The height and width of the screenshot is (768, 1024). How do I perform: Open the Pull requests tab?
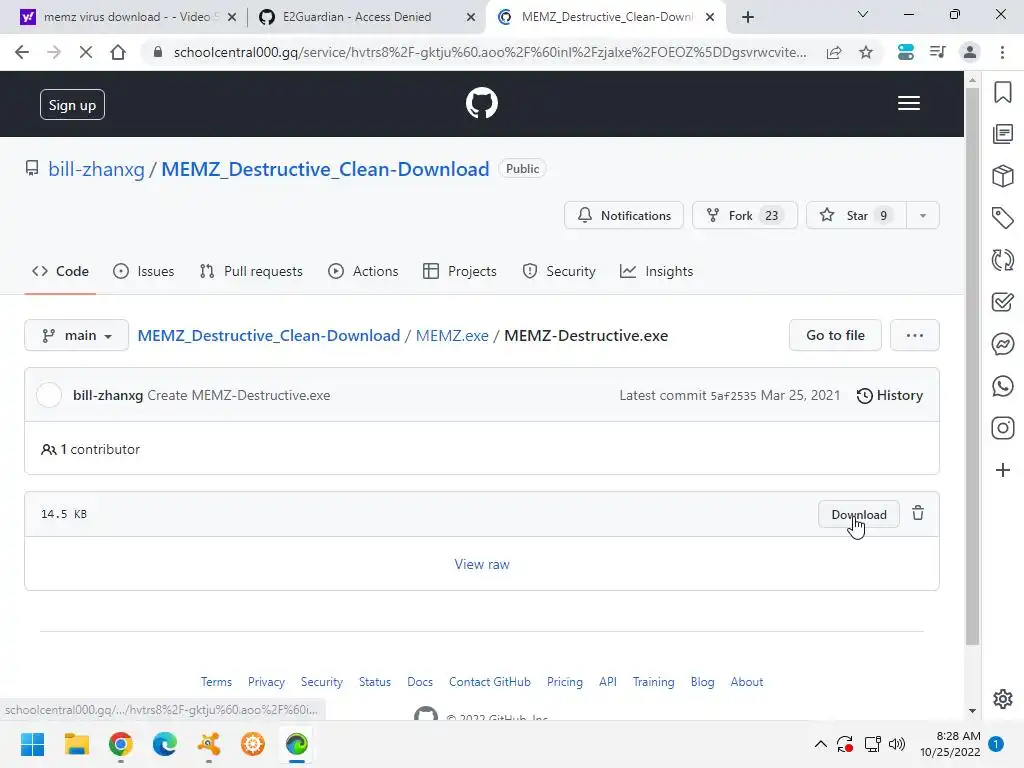tap(251, 271)
